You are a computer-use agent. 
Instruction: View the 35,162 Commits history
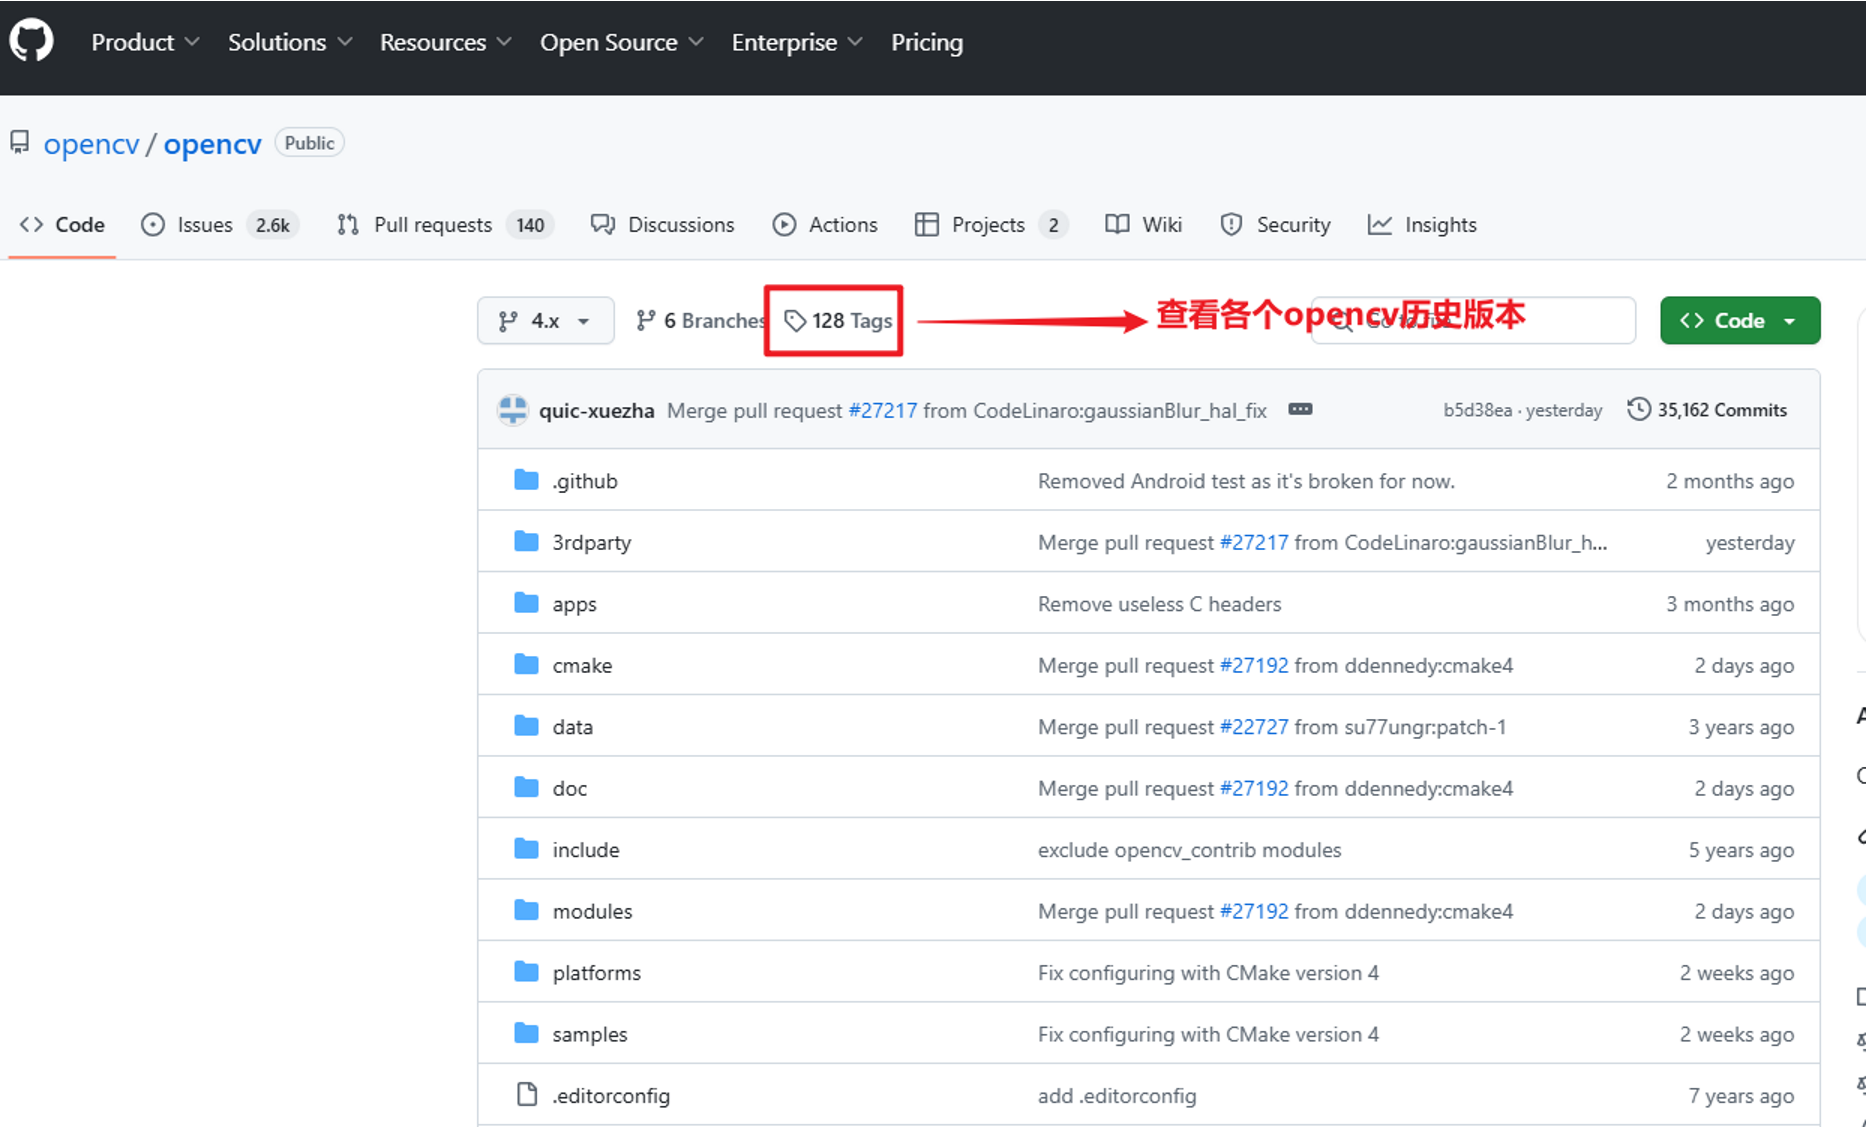[x=1707, y=410]
